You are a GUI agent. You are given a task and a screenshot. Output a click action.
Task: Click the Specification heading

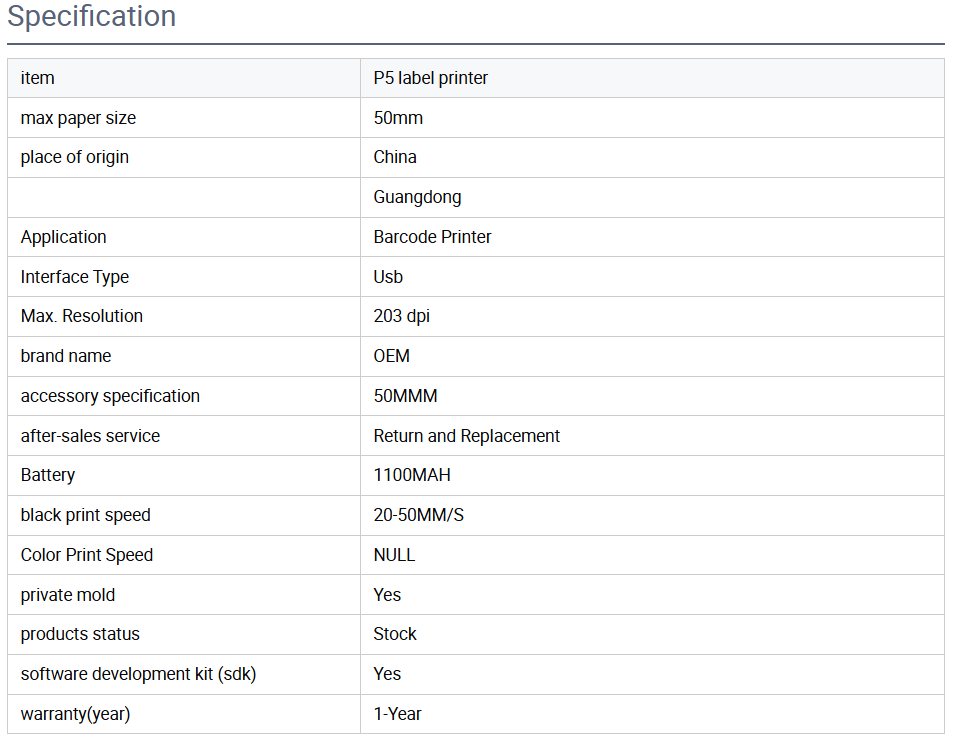coord(92,17)
